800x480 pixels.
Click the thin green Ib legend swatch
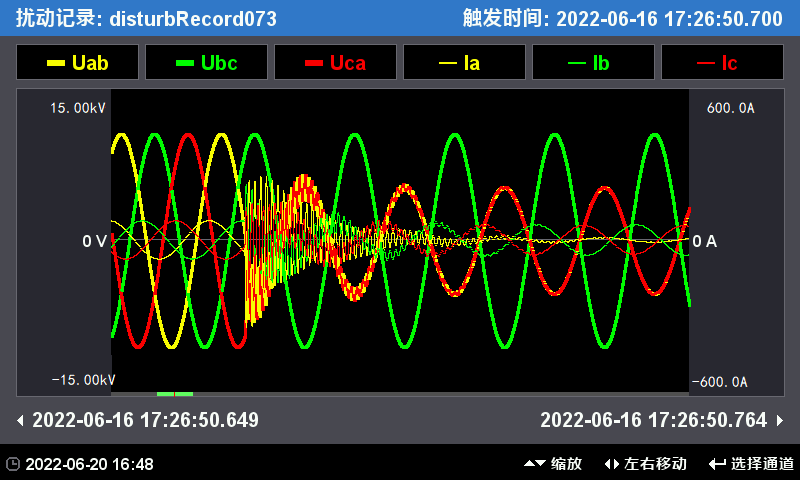click(x=577, y=63)
